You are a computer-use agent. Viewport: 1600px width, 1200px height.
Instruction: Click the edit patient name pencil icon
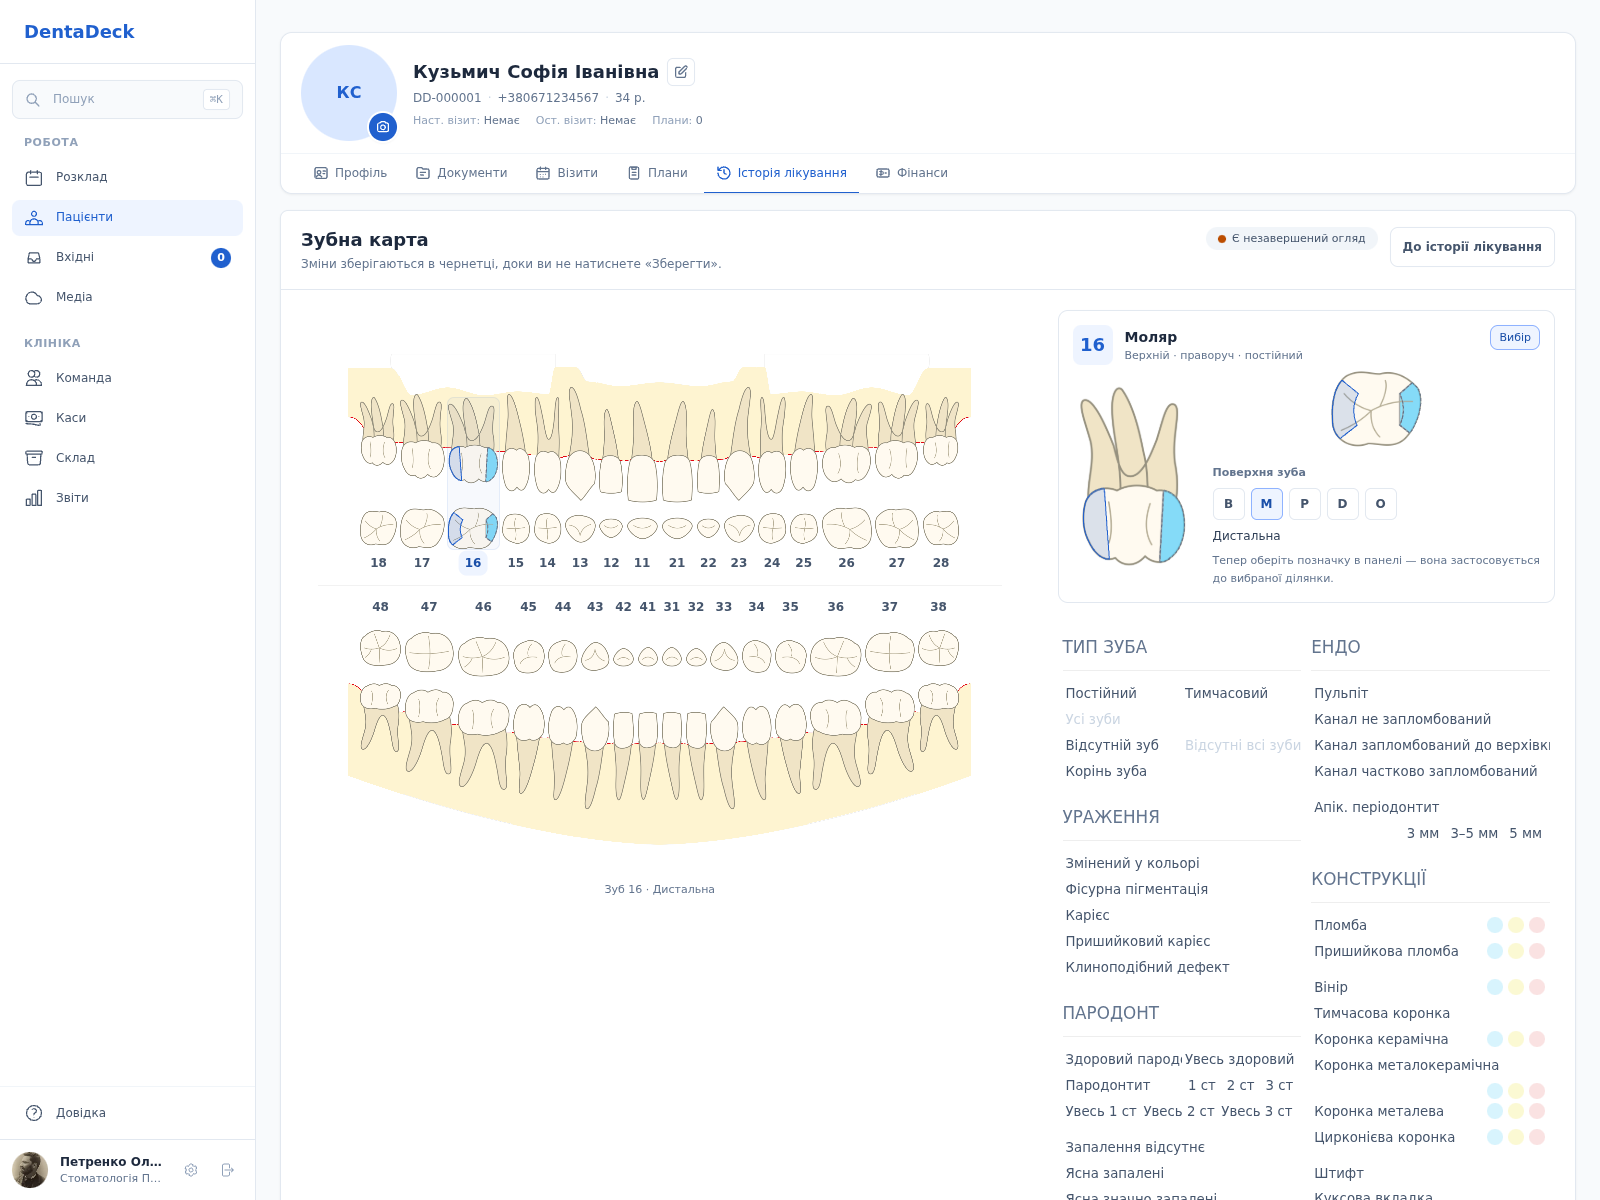tap(681, 72)
